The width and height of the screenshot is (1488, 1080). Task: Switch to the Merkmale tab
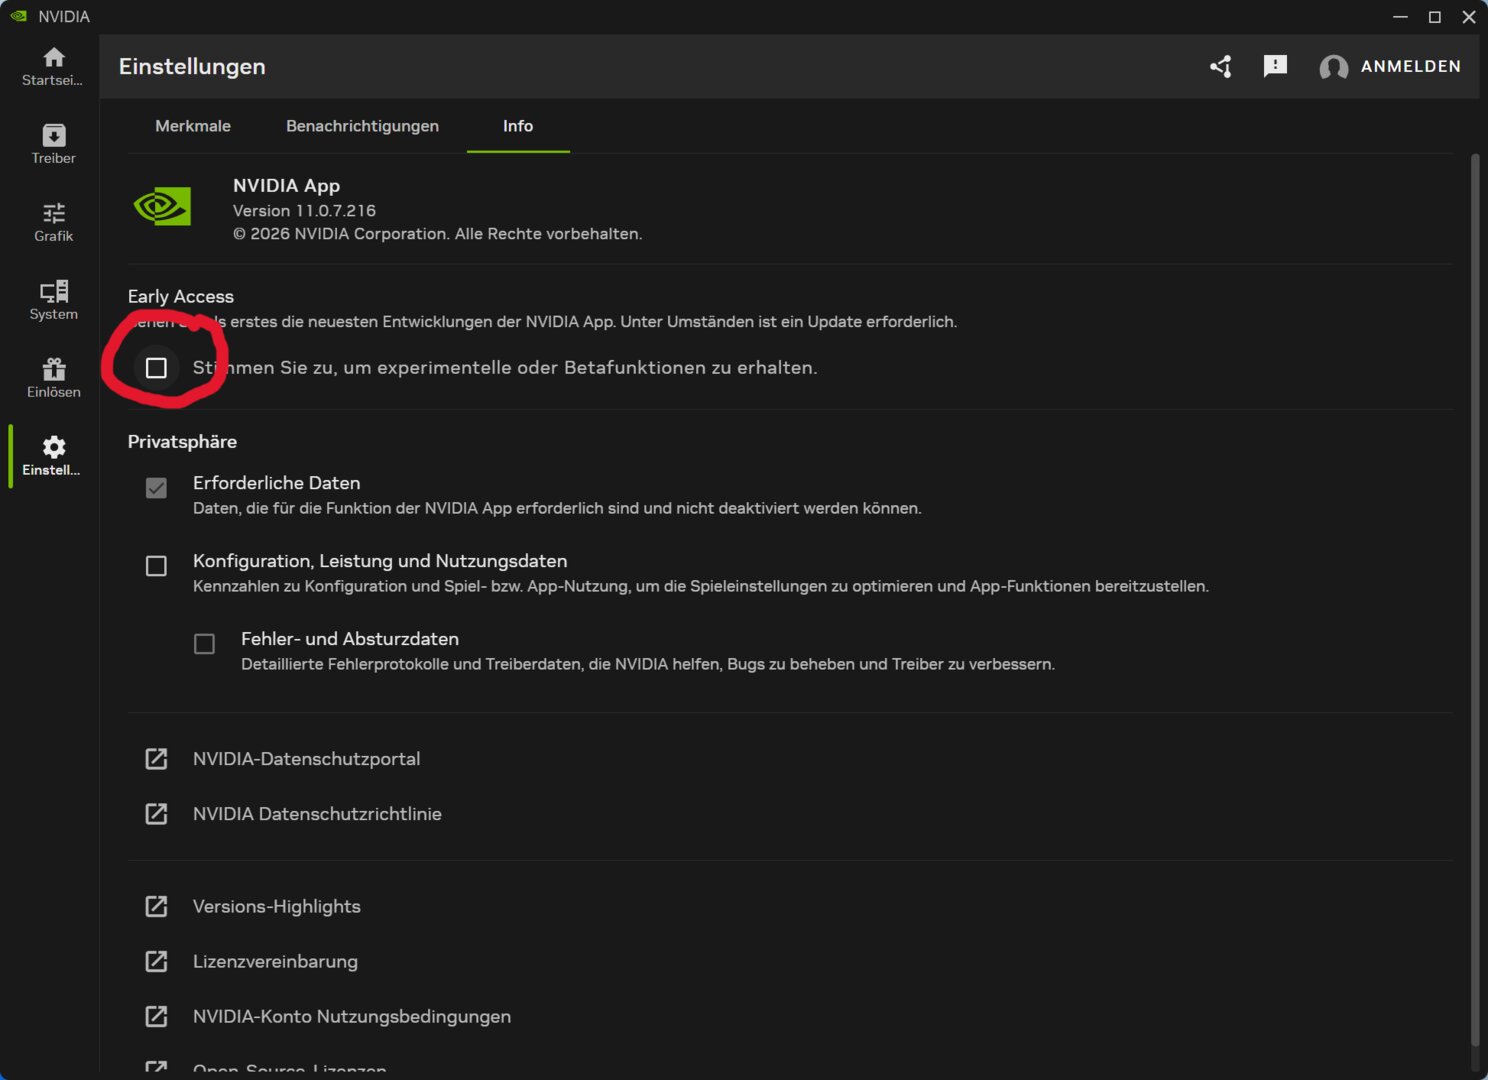coord(192,126)
